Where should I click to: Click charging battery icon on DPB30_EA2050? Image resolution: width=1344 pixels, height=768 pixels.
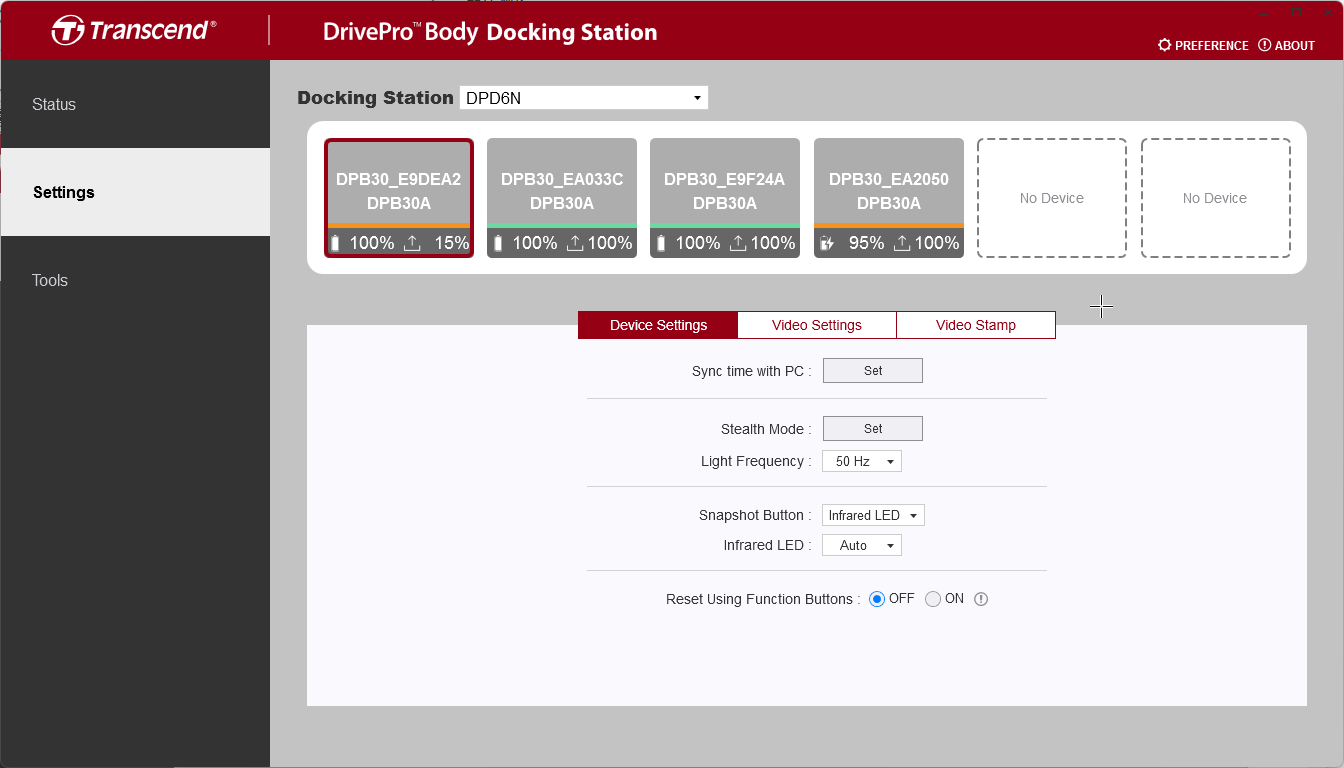(827, 243)
